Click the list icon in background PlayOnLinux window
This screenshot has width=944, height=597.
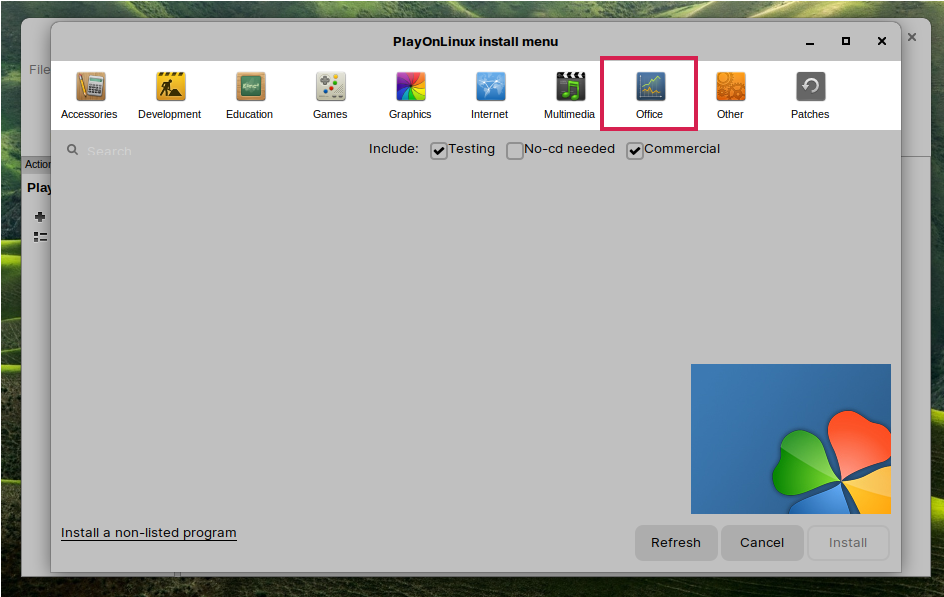(40, 237)
